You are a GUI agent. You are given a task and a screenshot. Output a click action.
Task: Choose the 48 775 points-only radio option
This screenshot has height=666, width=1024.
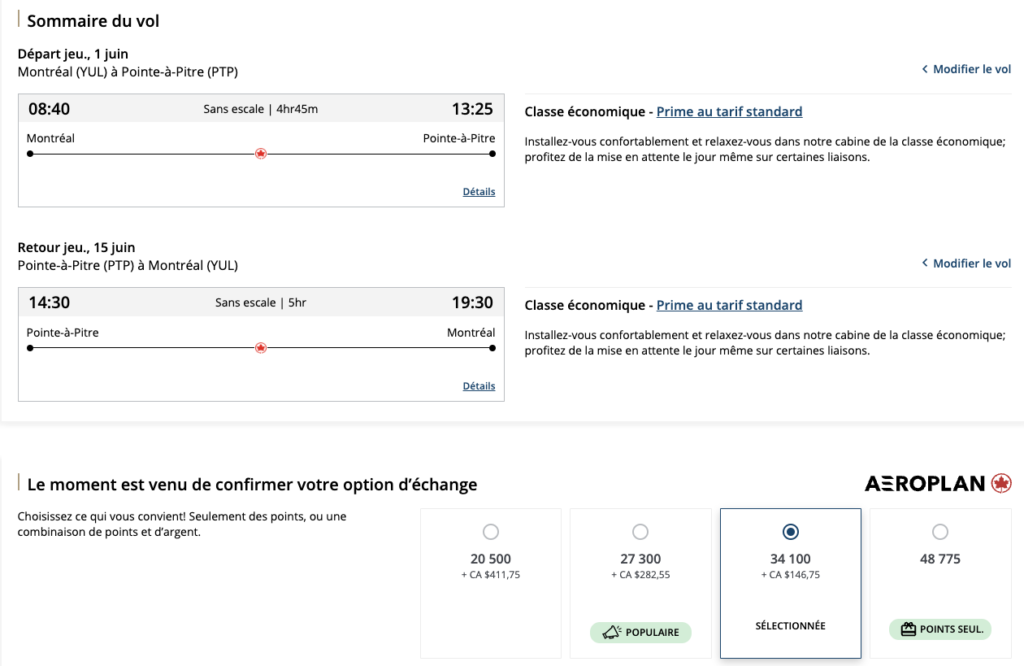940,532
